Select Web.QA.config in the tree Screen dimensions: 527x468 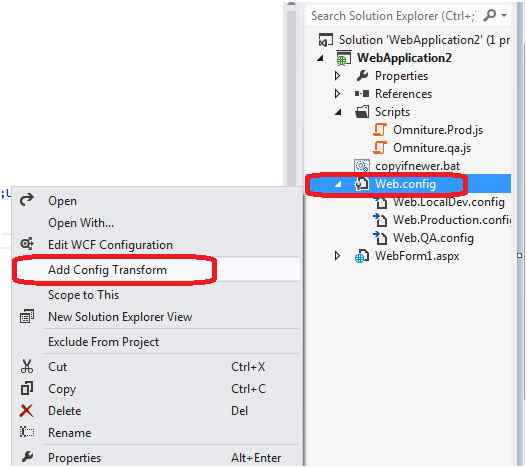(433, 238)
